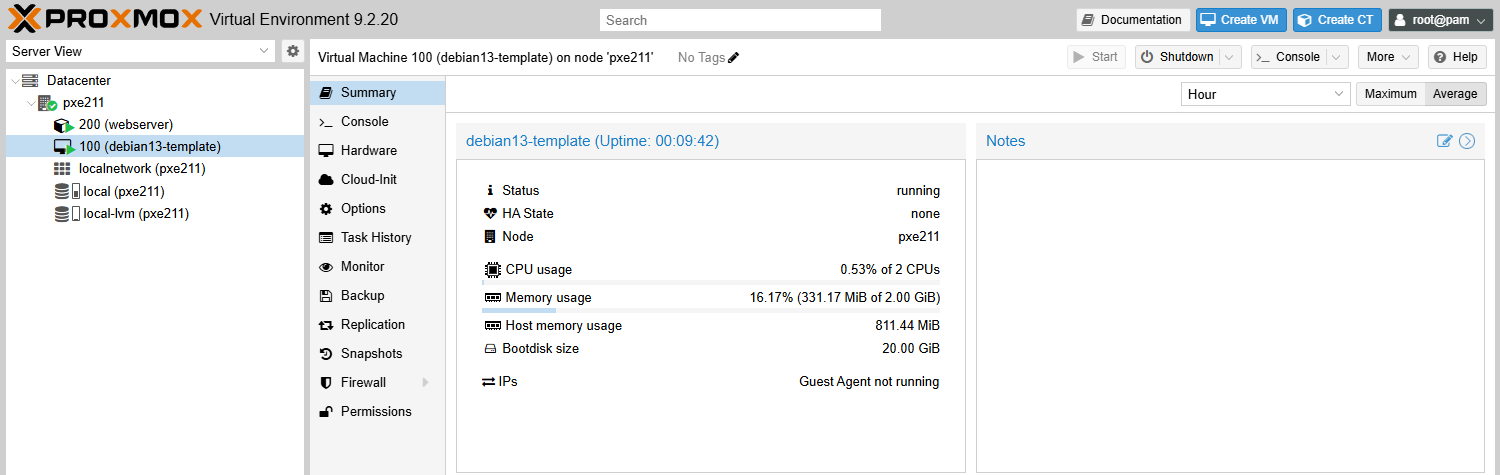Click the Options gear icon
This screenshot has height=475, width=1500.
click(x=325, y=208)
